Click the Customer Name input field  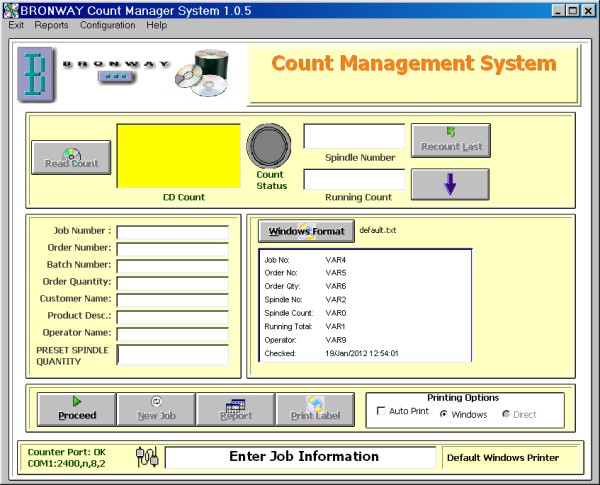point(173,300)
